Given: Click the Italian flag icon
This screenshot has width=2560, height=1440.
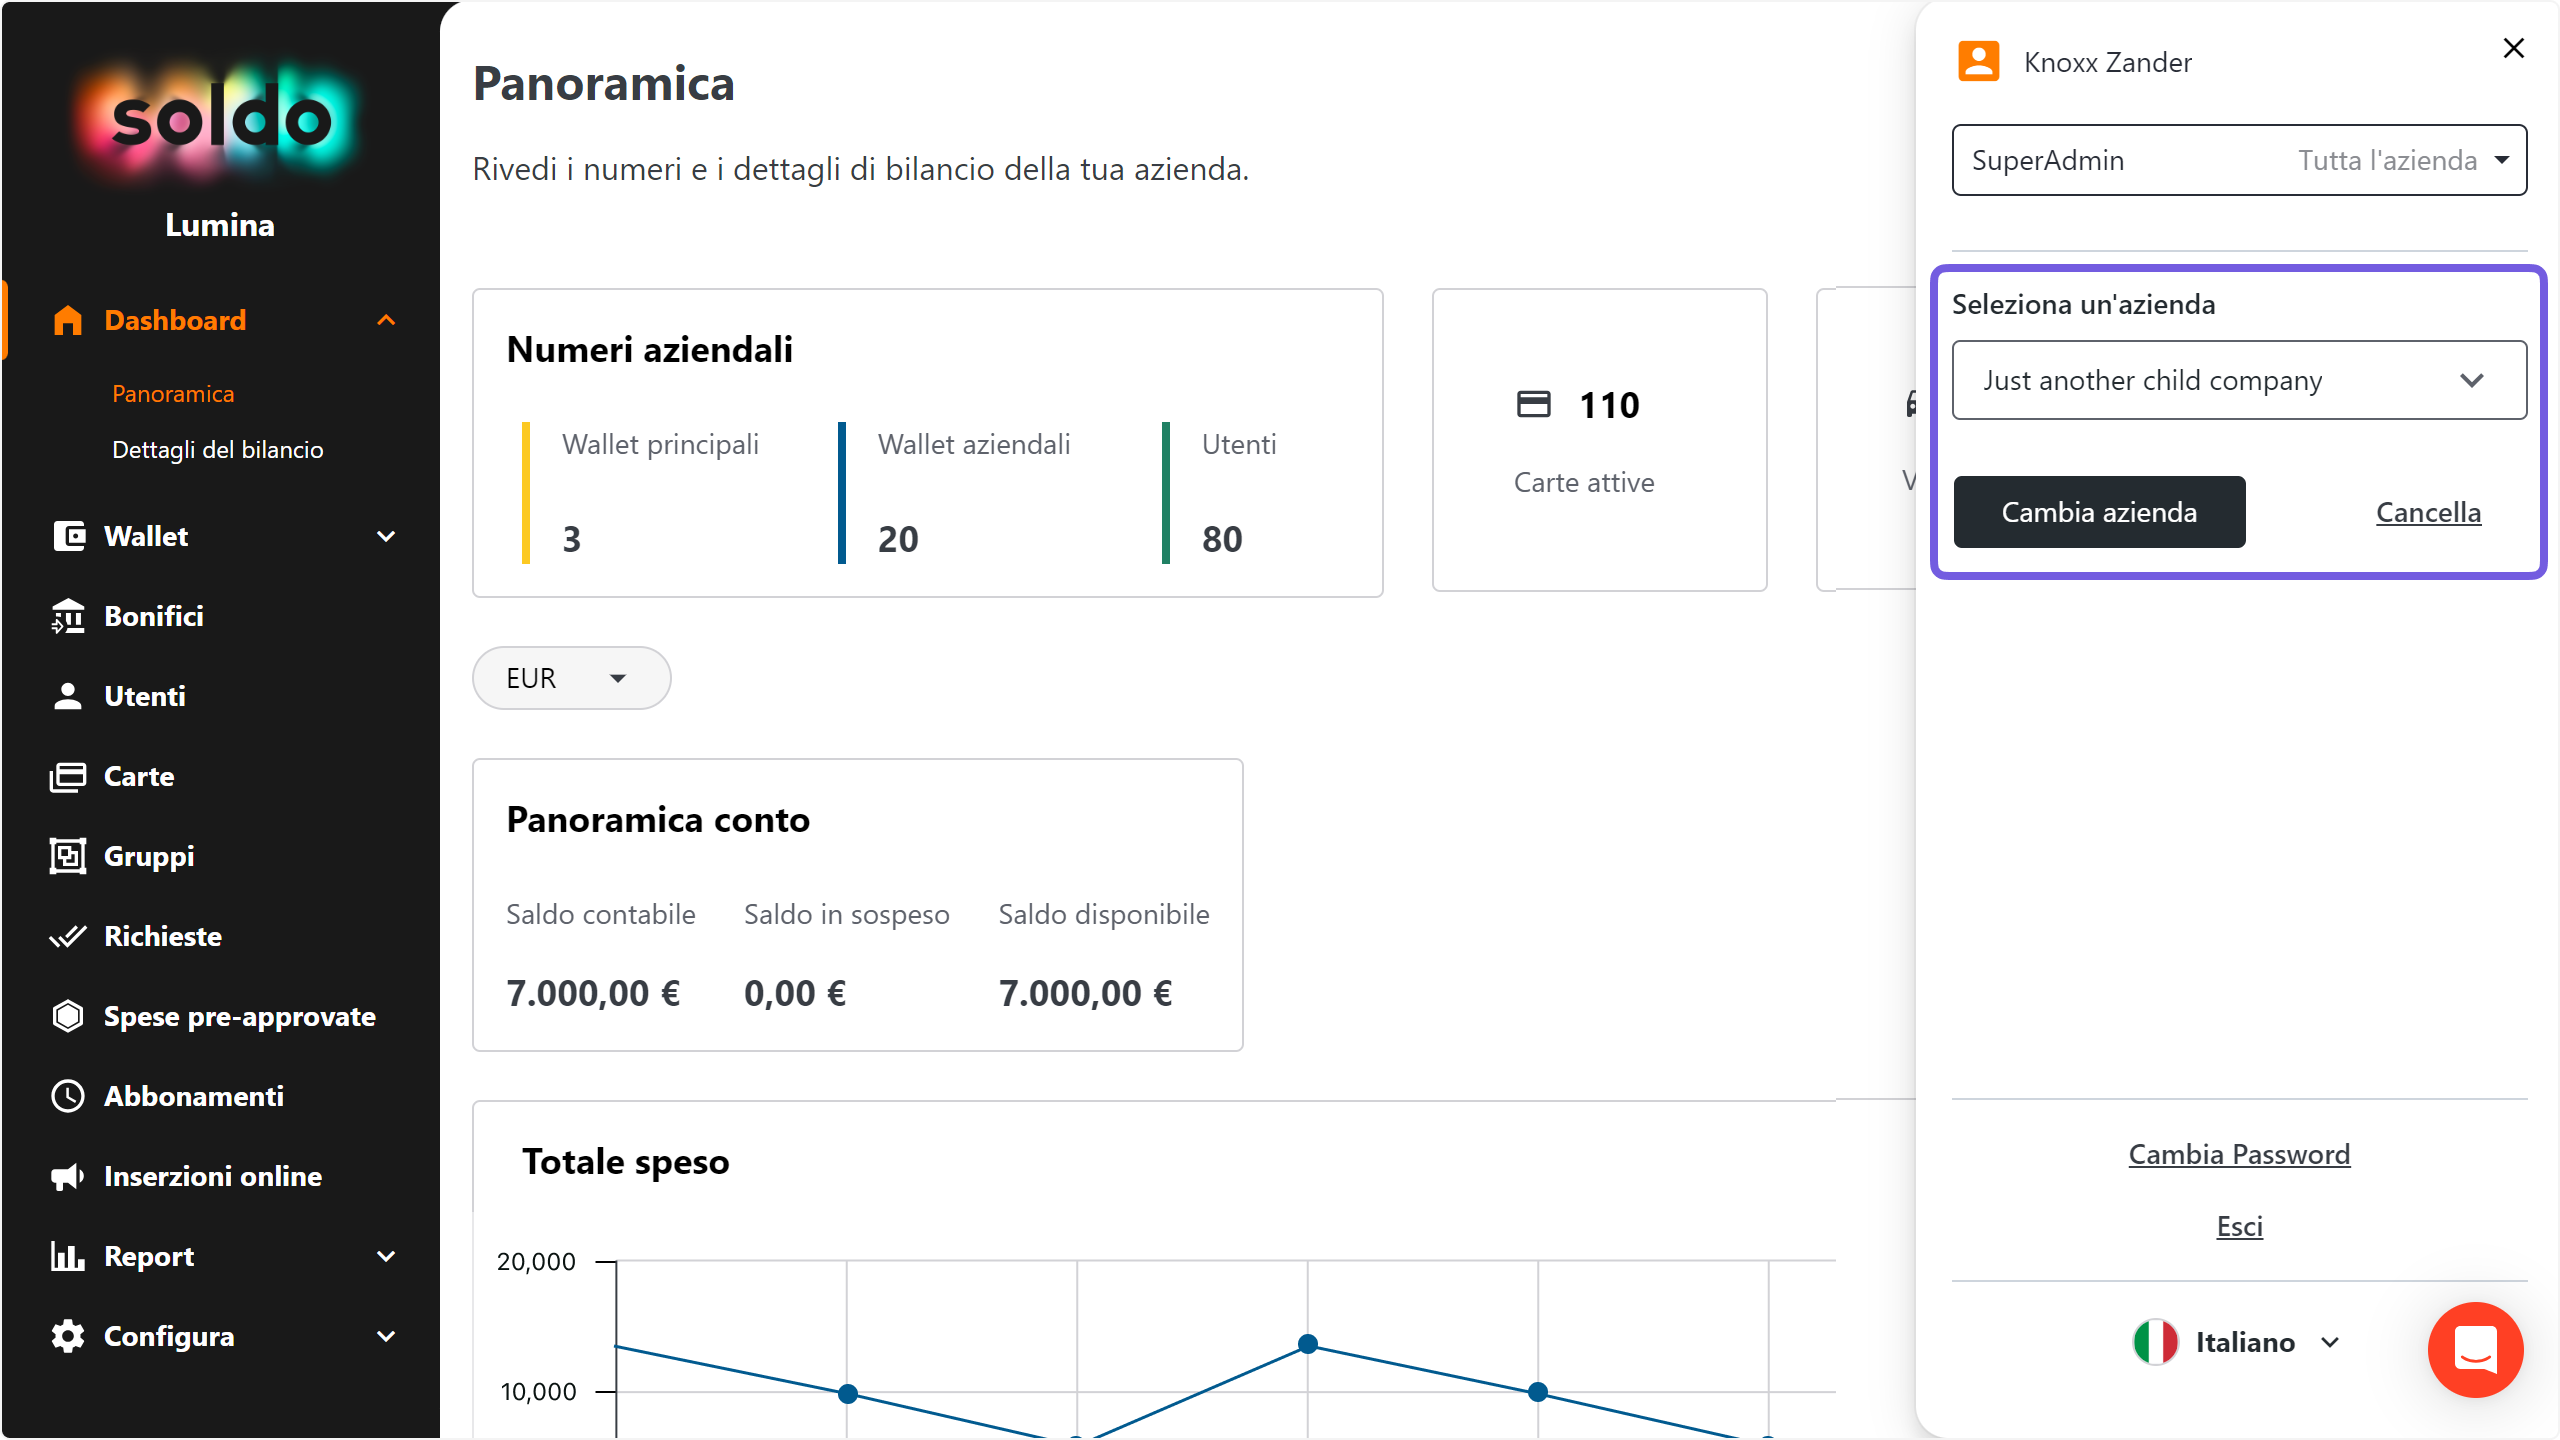Looking at the screenshot, I should tap(2156, 1342).
